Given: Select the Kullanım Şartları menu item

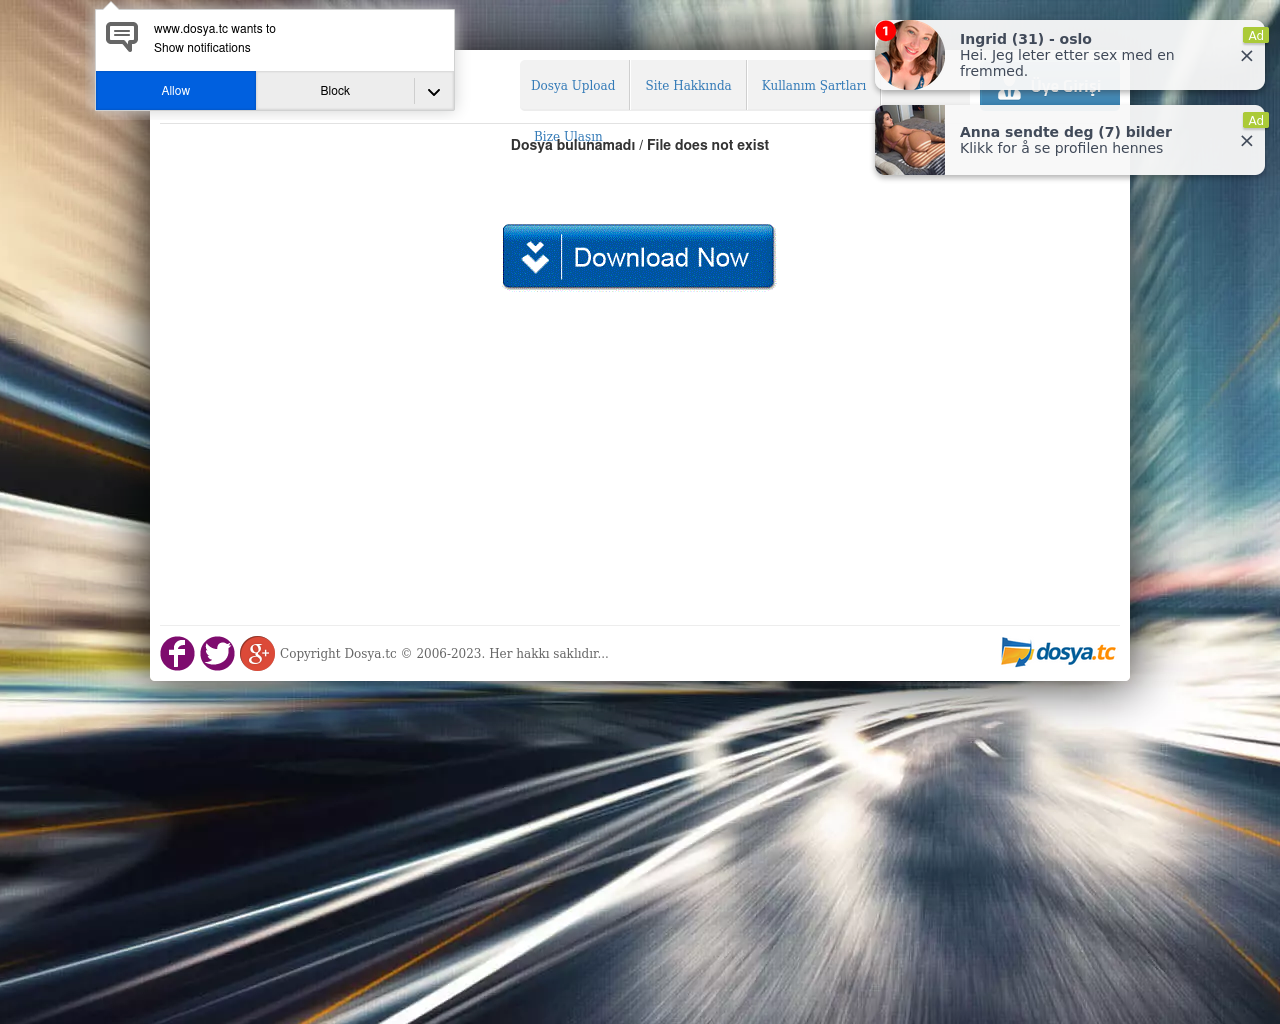Looking at the screenshot, I should (x=813, y=86).
